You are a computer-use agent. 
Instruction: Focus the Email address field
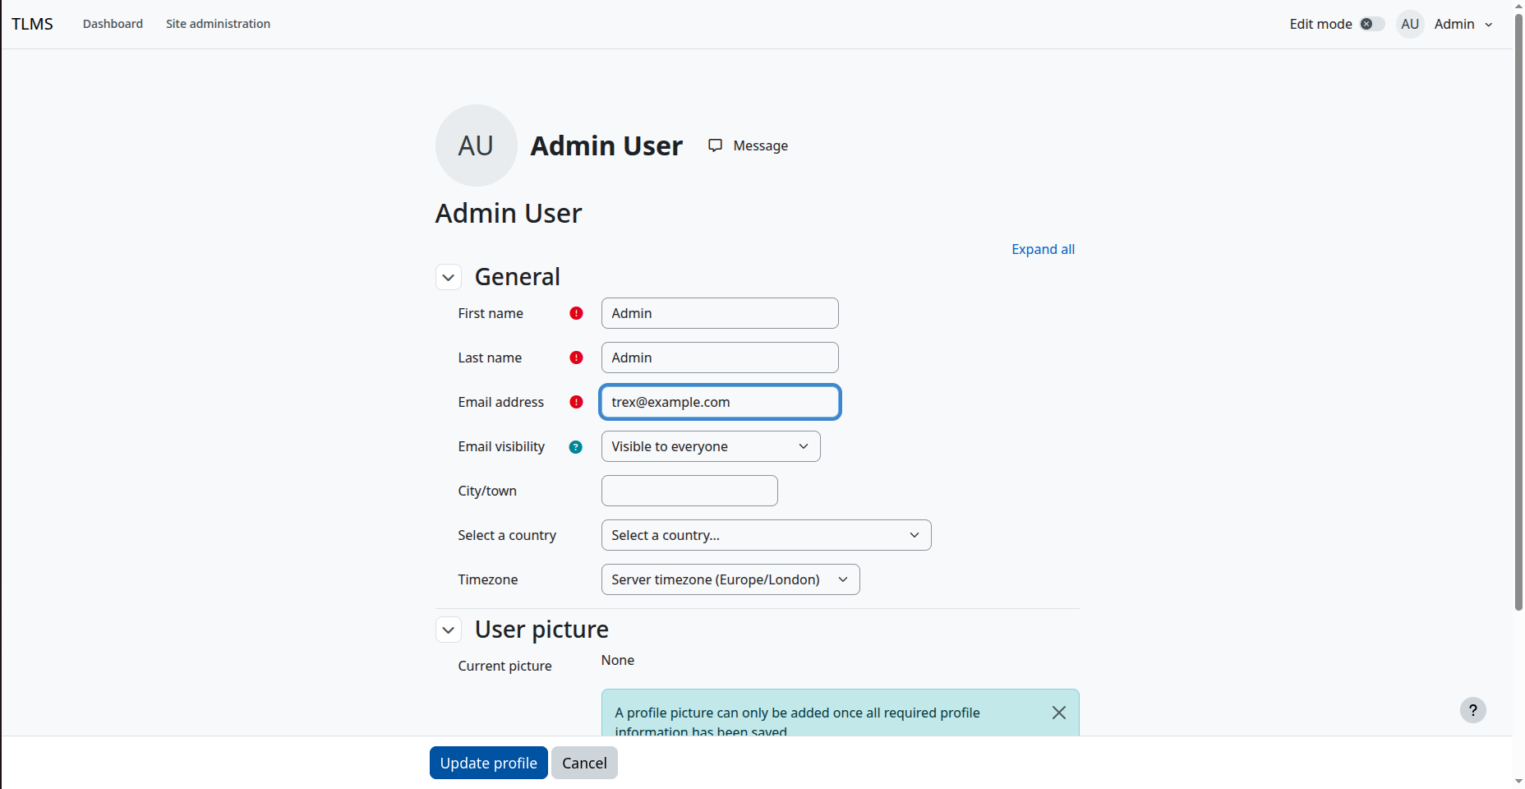pos(720,402)
